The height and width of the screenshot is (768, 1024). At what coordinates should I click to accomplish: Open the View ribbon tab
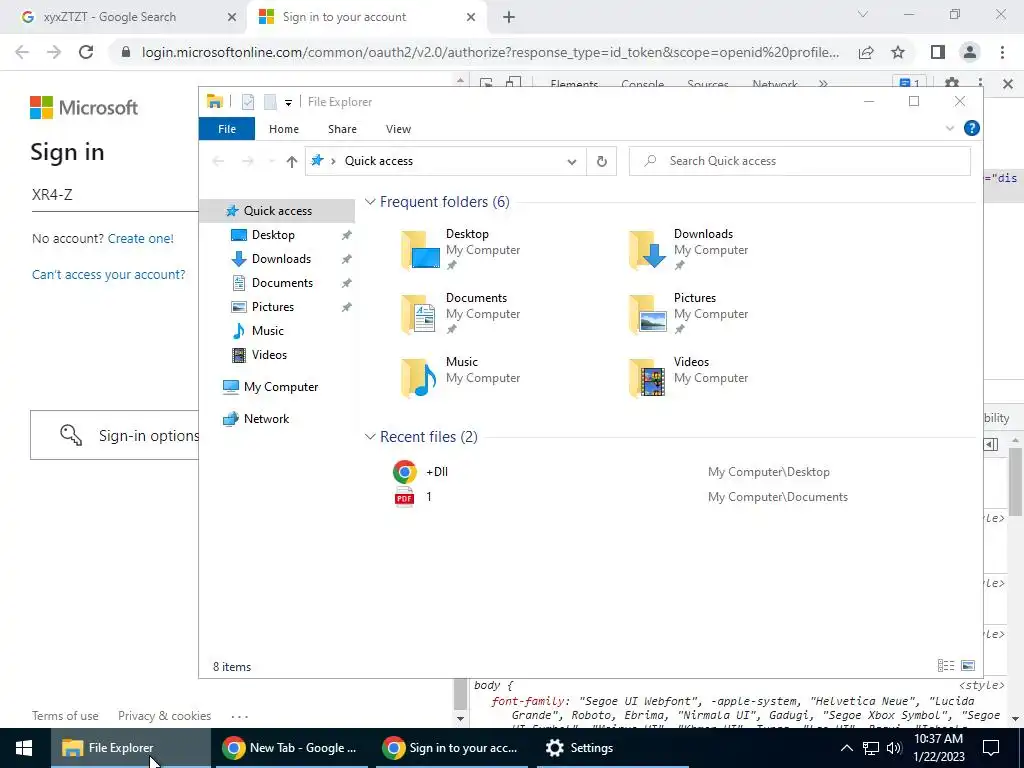pyautogui.click(x=398, y=129)
